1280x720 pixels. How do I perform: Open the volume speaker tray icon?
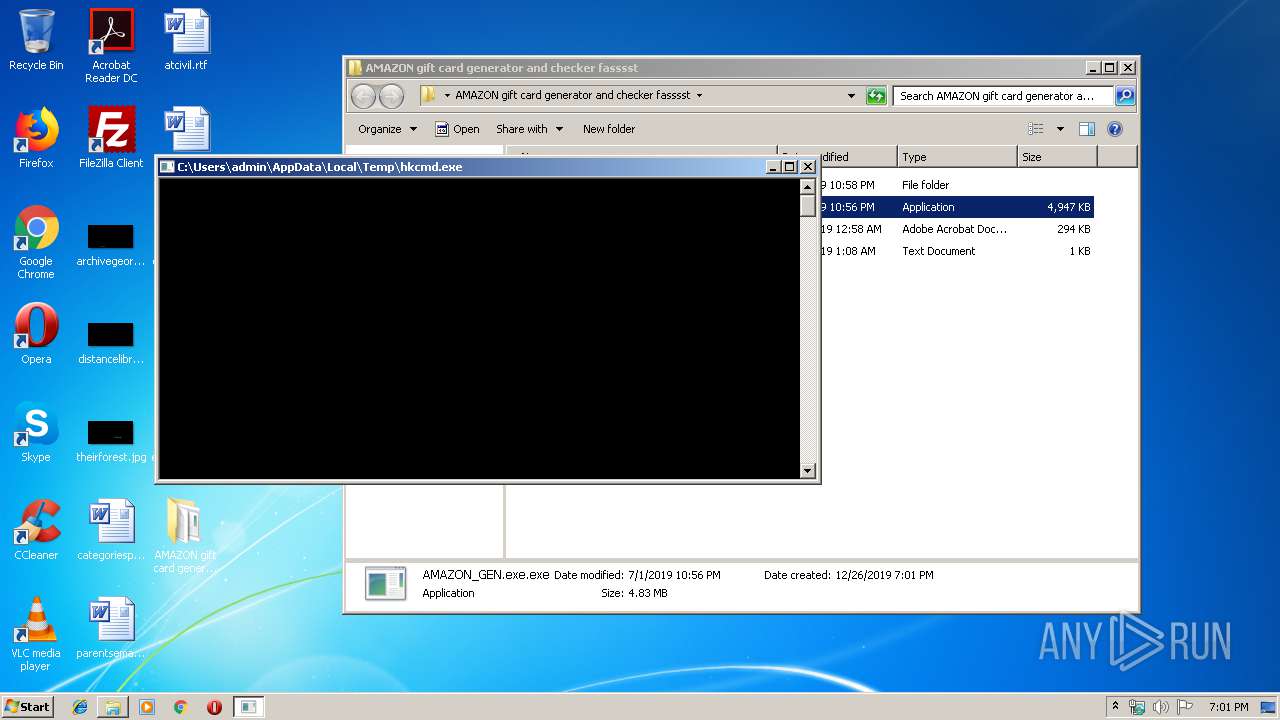coord(1161,707)
